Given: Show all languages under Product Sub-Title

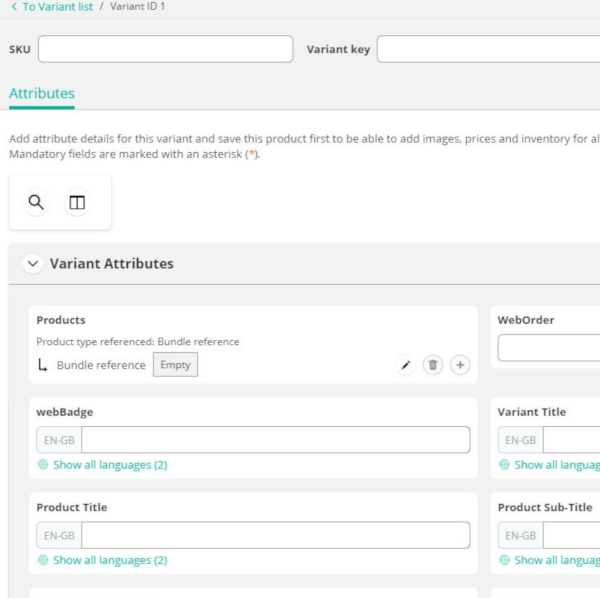Looking at the screenshot, I should click(x=557, y=560).
